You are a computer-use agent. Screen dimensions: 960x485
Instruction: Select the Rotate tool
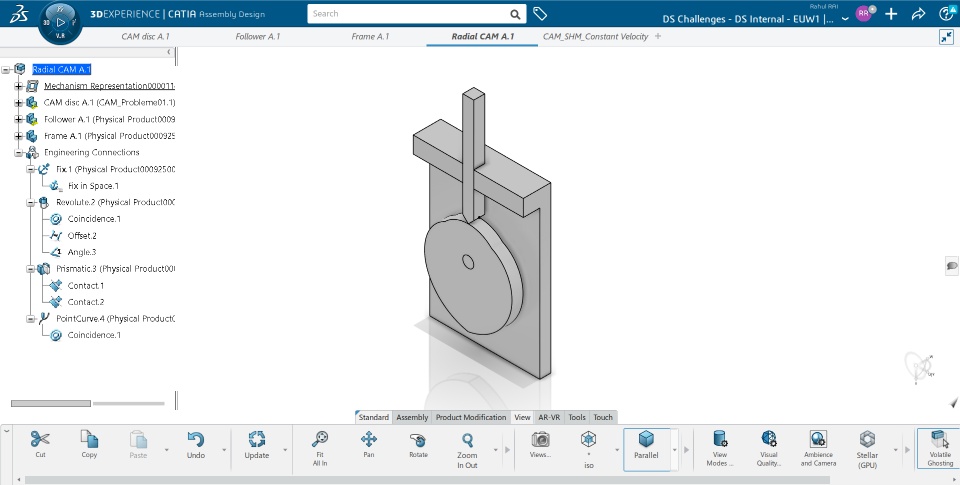(418, 444)
